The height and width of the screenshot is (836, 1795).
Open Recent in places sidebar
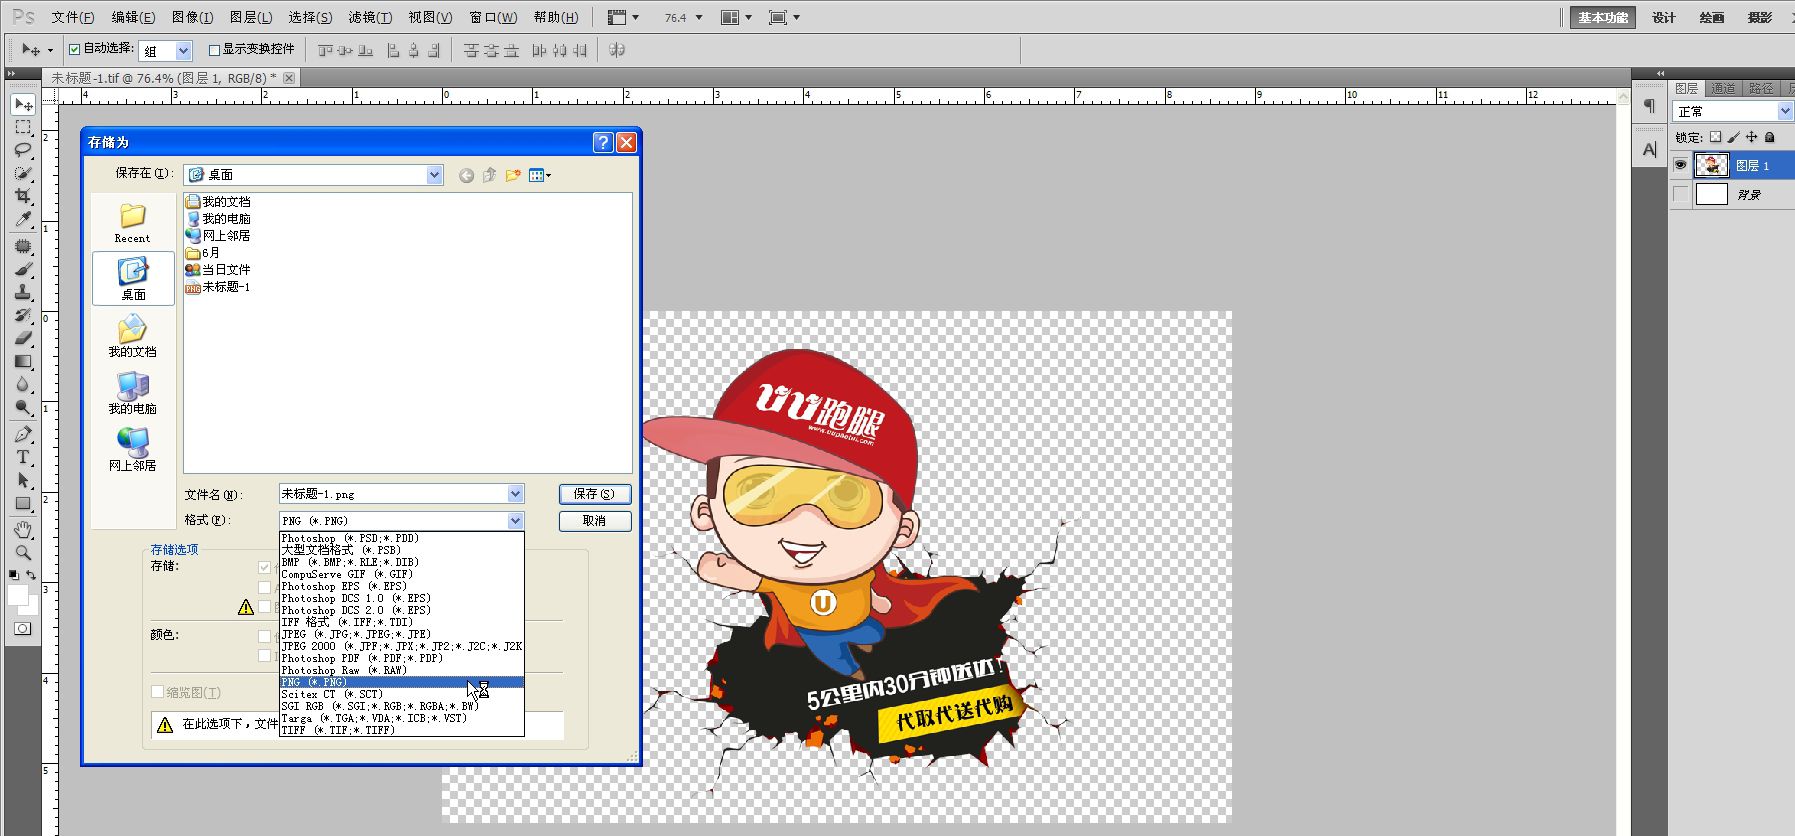point(133,223)
